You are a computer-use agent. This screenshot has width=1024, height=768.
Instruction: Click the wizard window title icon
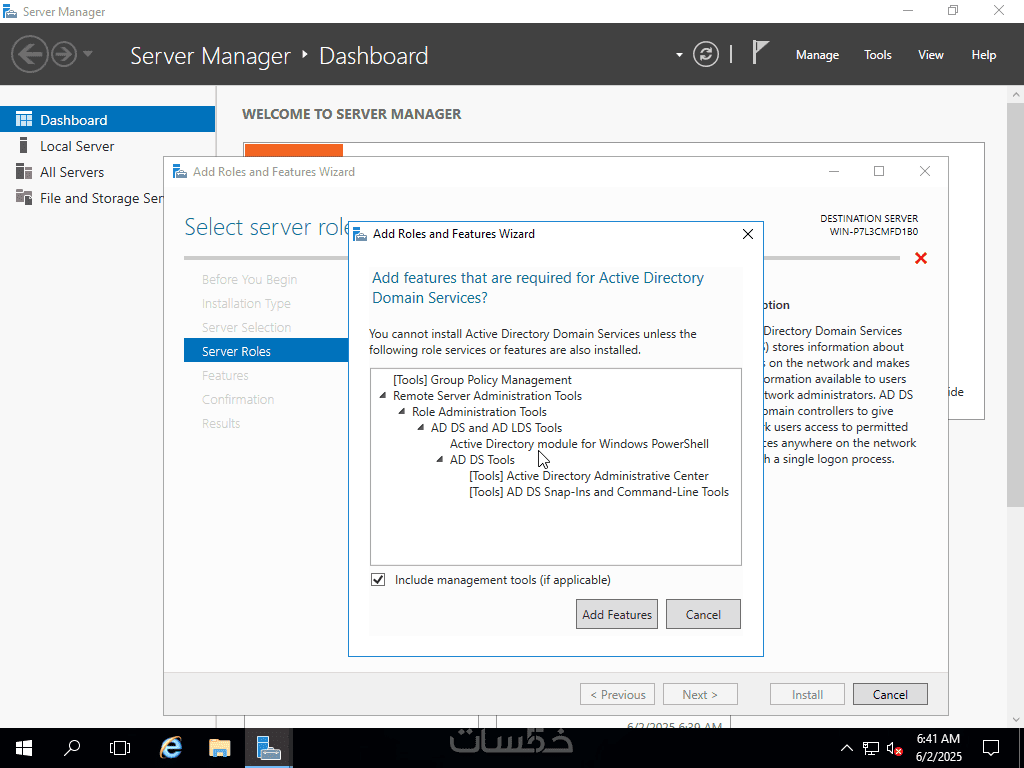[x=180, y=171]
